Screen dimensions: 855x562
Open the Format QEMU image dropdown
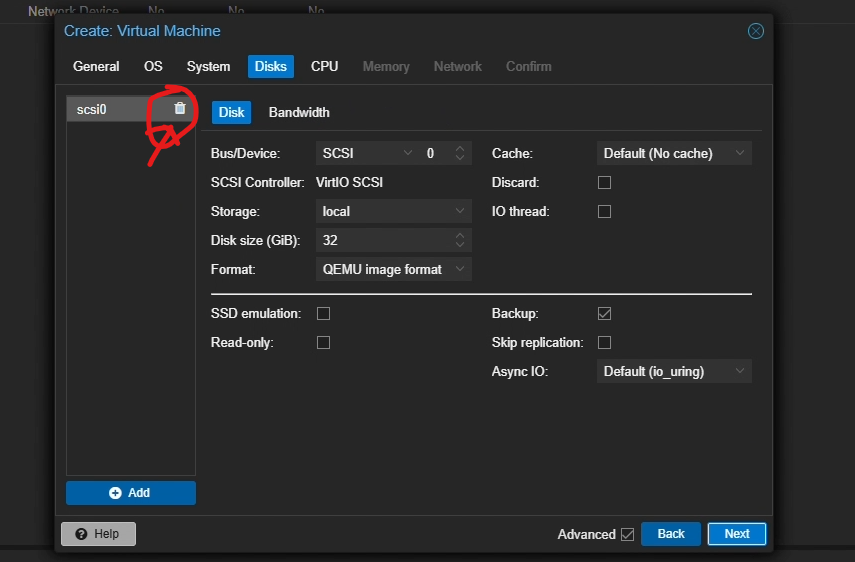(x=394, y=270)
